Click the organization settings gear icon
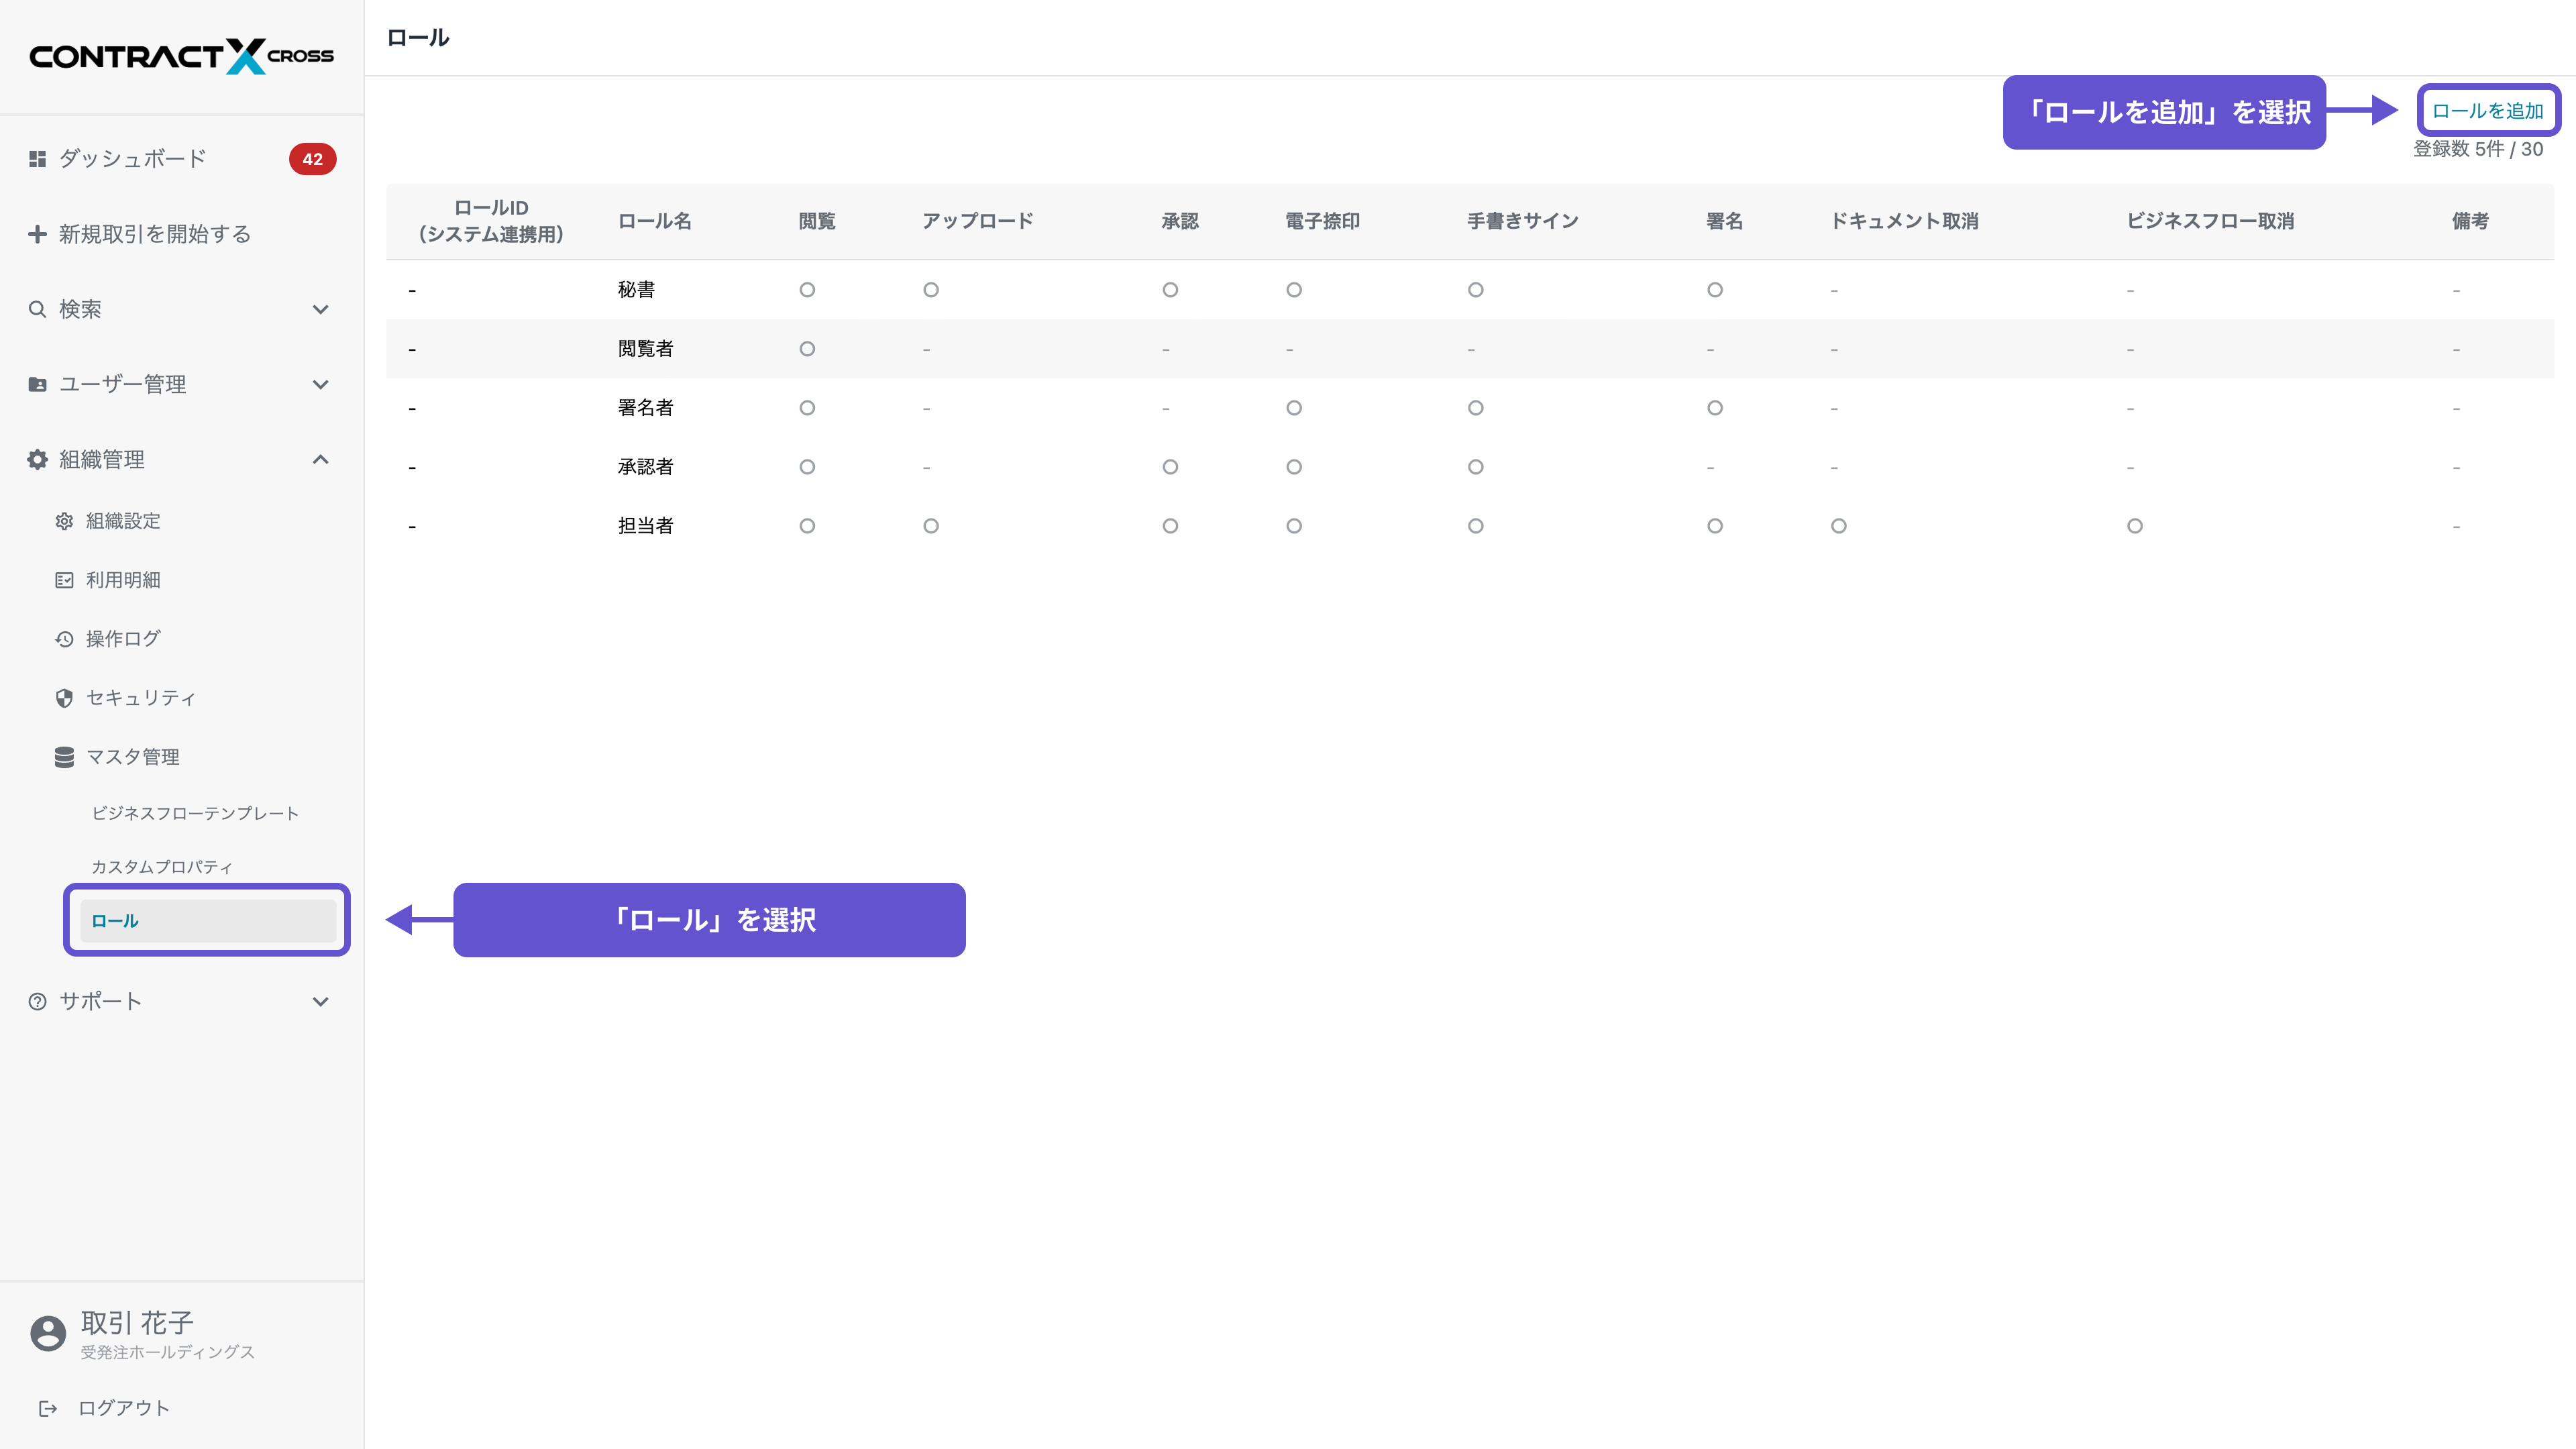The height and width of the screenshot is (1449, 2576). pyautogui.click(x=64, y=521)
